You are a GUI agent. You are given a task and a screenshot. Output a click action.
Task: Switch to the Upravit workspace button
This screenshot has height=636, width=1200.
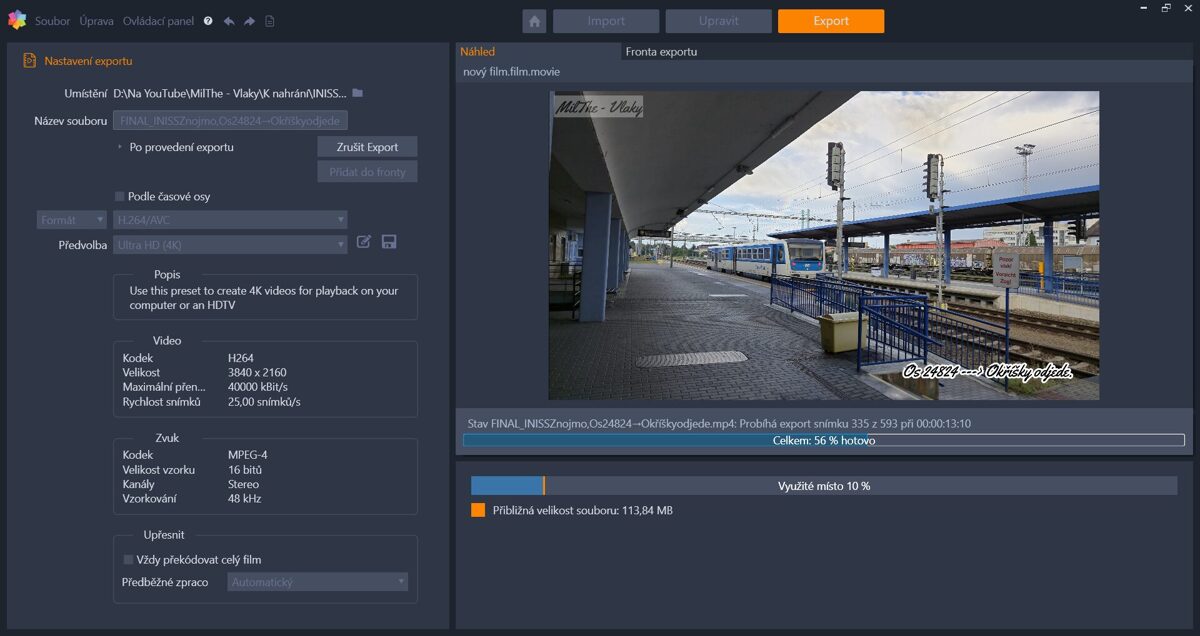(x=718, y=21)
